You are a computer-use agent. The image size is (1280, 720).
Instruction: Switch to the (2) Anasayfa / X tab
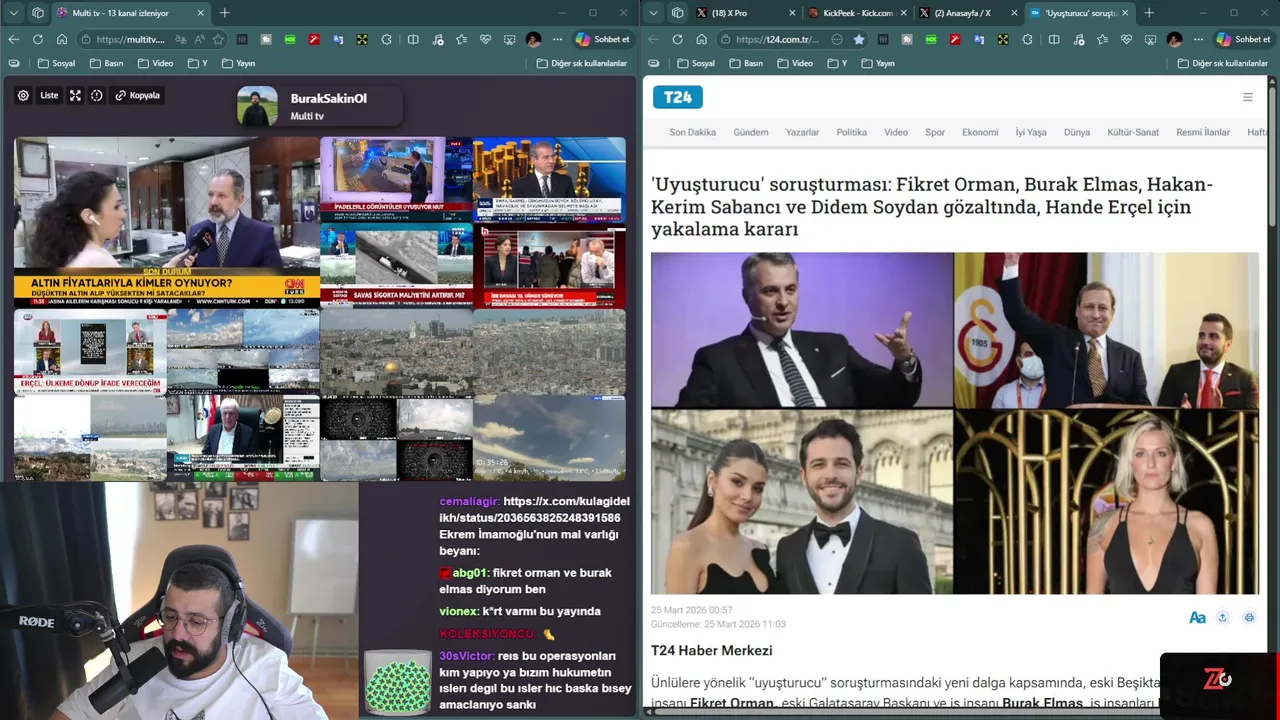[x=967, y=13]
